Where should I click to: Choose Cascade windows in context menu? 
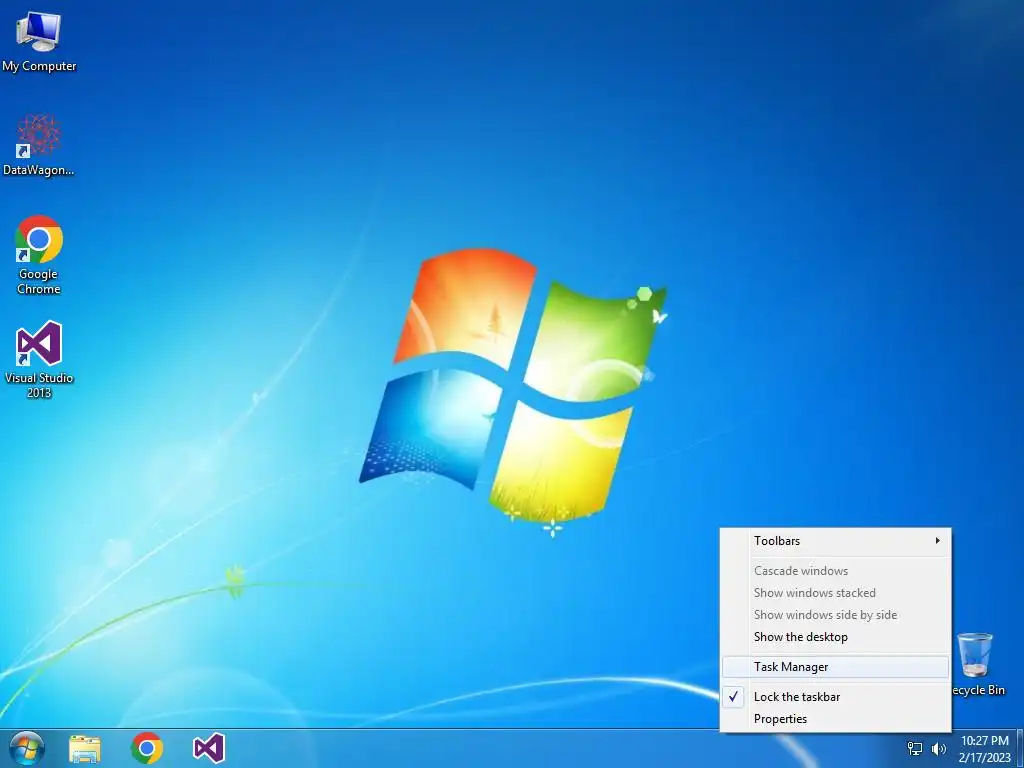point(835,571)
